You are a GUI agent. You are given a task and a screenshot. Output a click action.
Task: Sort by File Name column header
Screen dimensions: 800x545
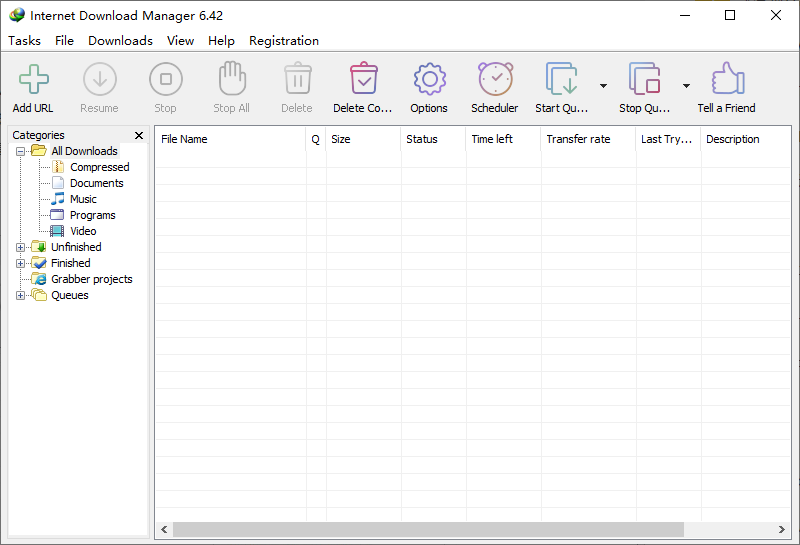(231, 139)
